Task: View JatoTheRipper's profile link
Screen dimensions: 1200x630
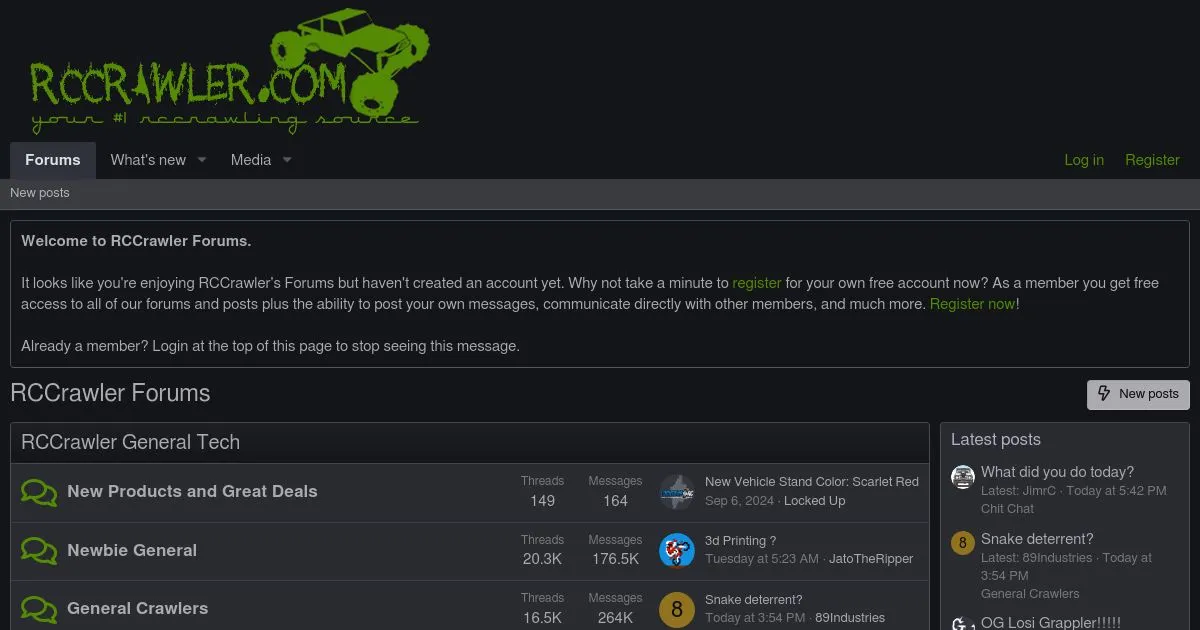Action: [871, 559]
